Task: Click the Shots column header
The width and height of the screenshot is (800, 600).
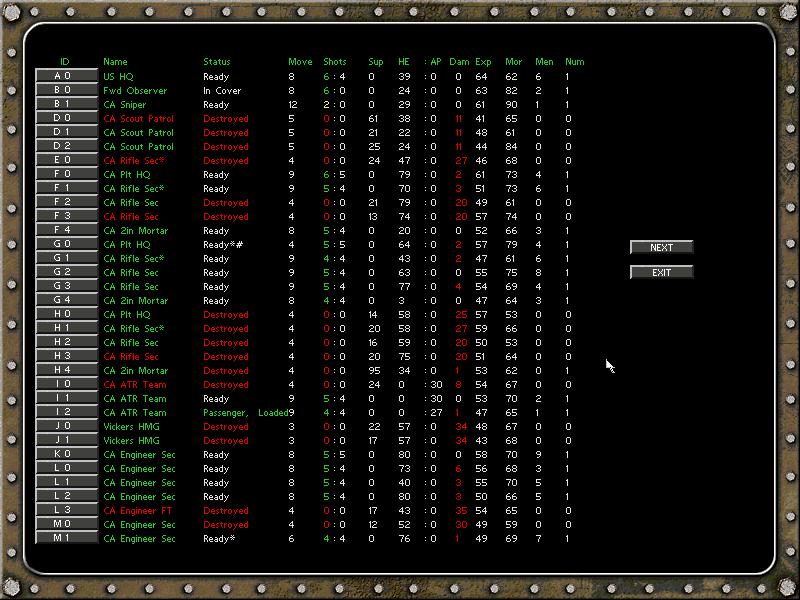Action: pos(335,62)
